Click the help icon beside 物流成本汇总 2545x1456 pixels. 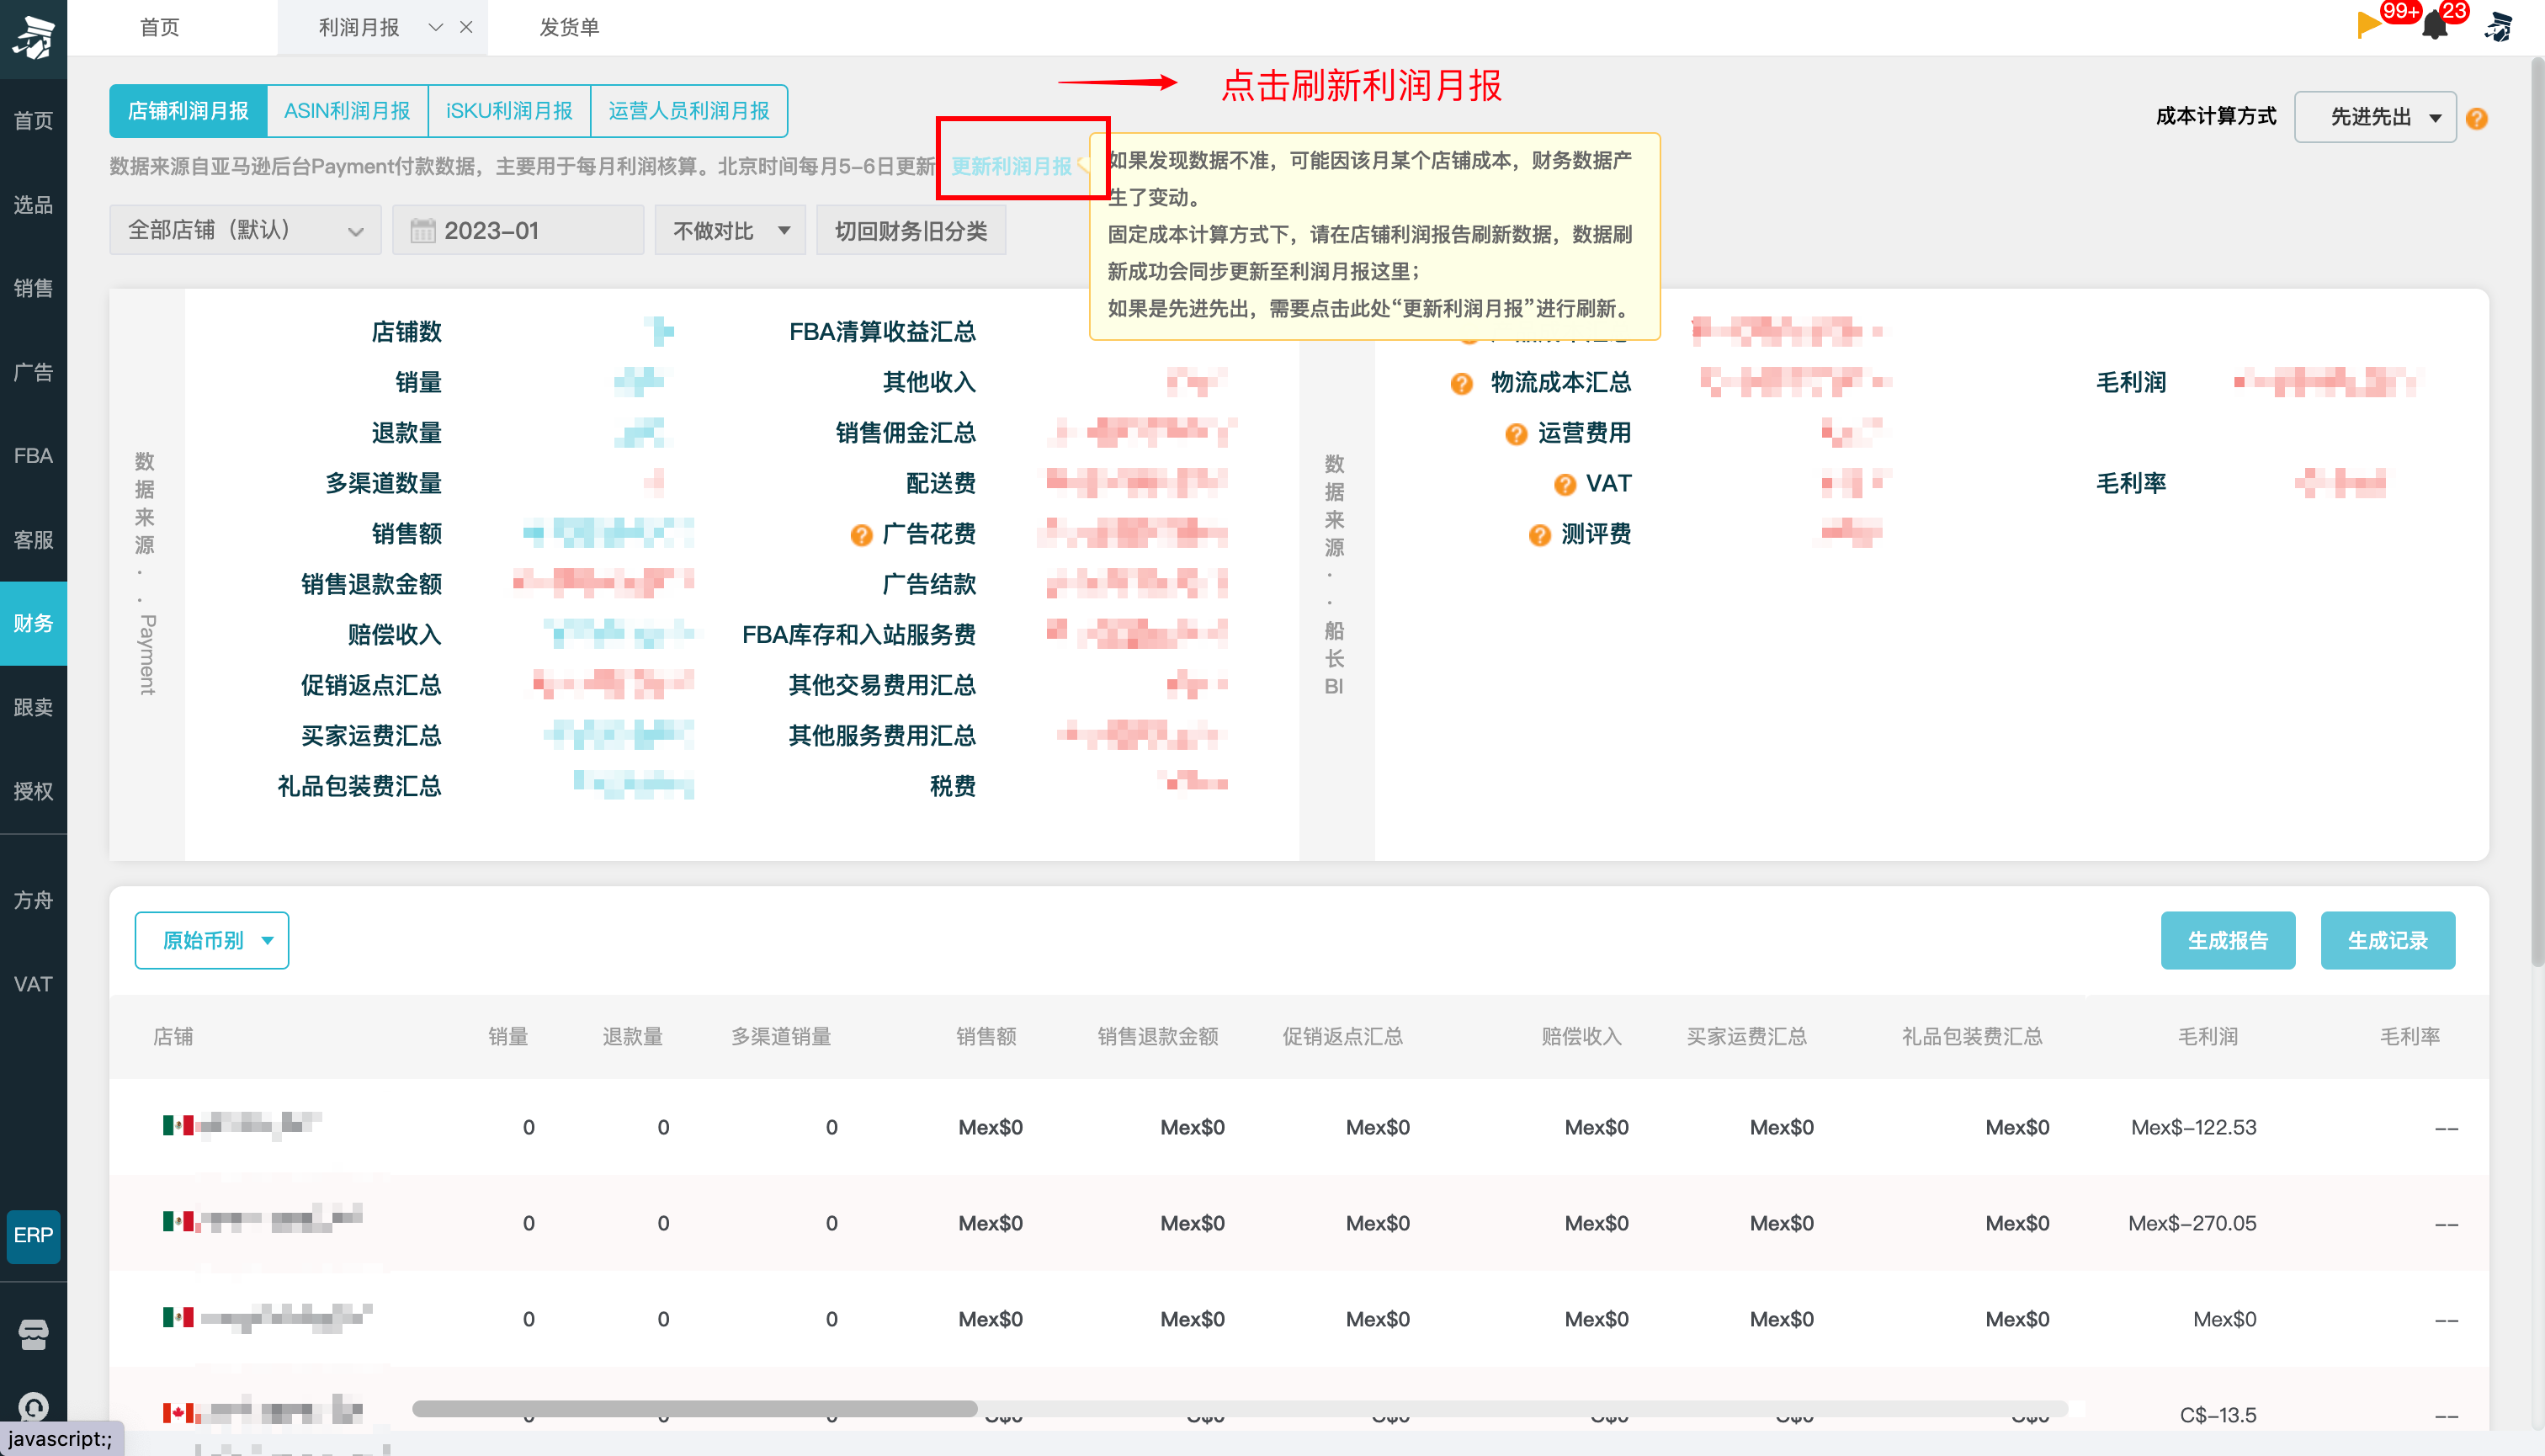(1461, 383)
